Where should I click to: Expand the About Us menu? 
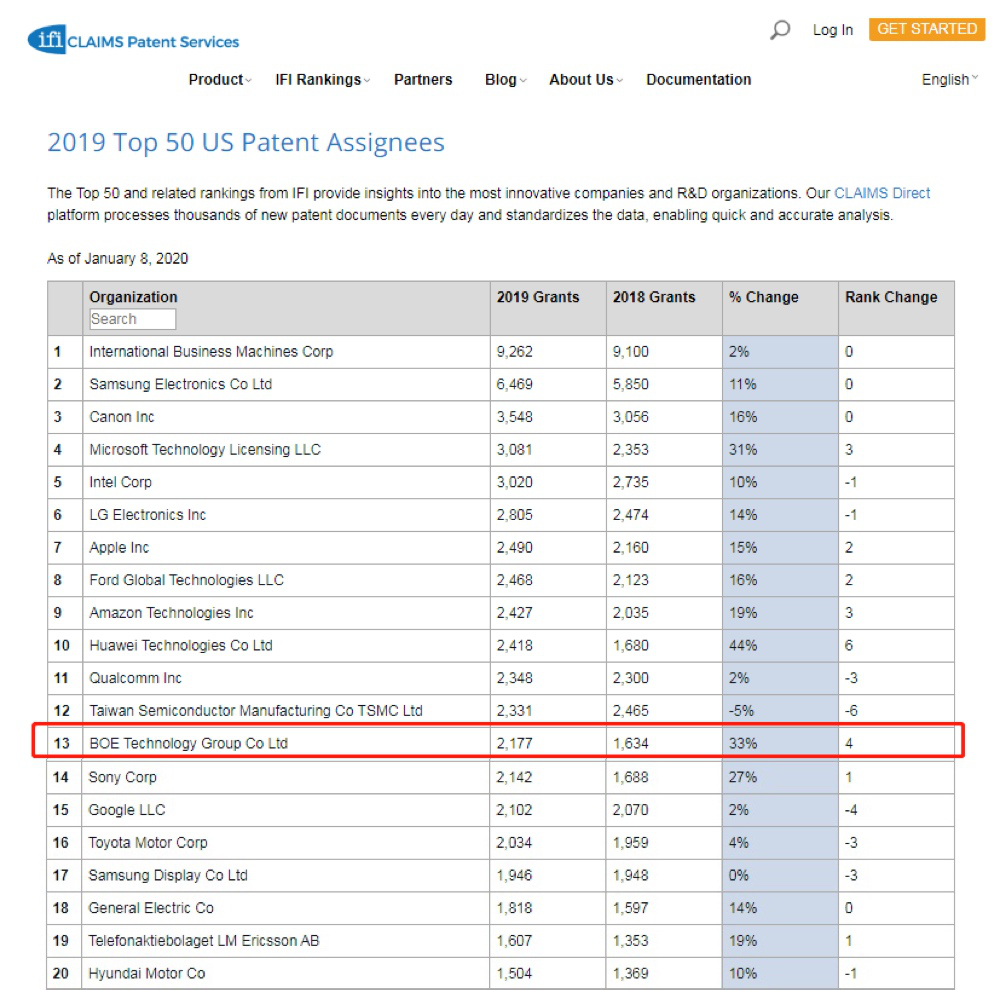pyautogui.click(x=585, y=80)
